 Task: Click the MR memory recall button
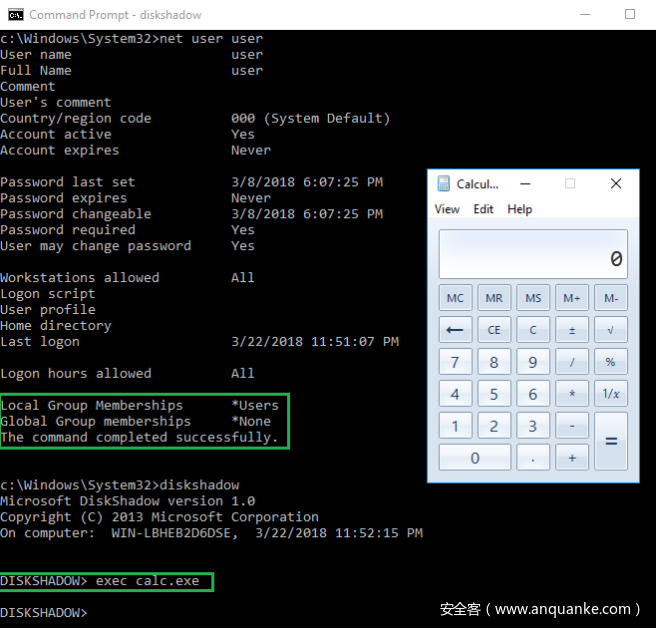tap(494, 298)
